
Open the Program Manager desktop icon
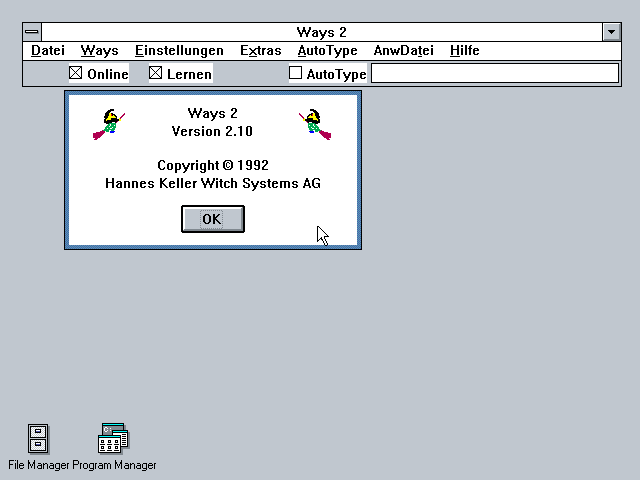tap(113, 438)
